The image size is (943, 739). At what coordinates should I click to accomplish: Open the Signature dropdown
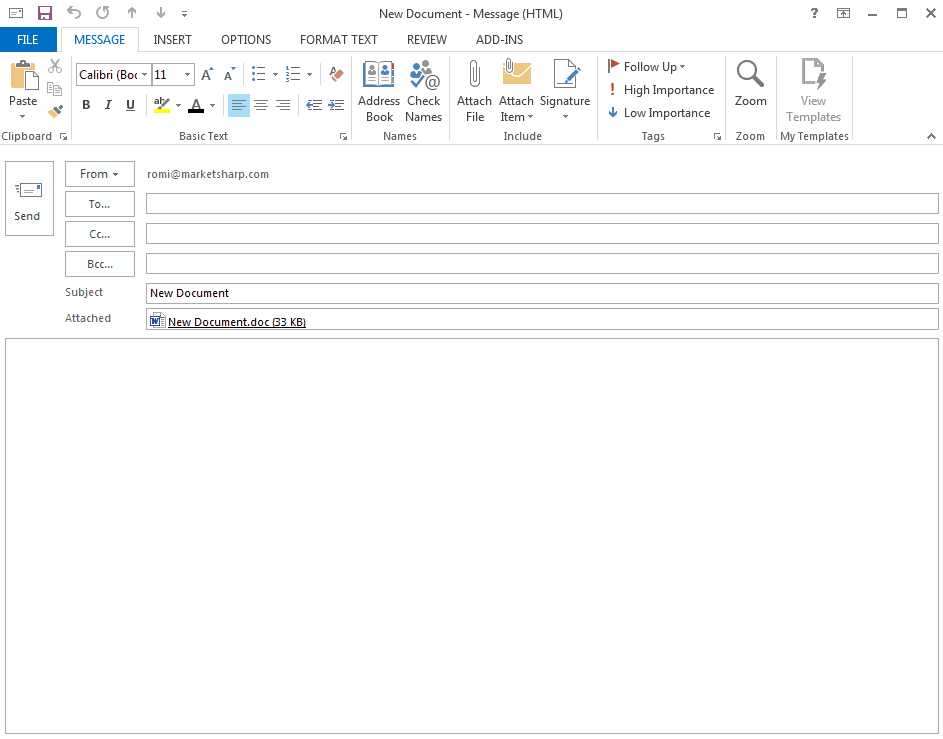coord(565,91)
